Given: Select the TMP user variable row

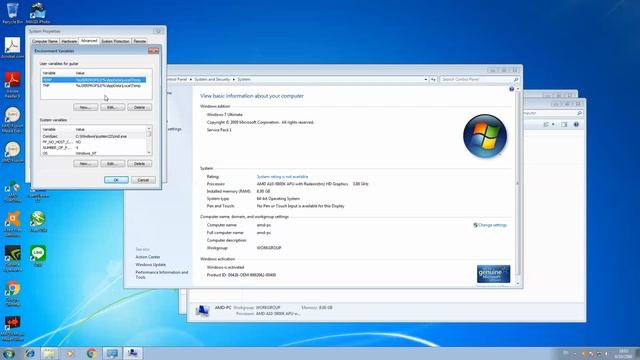Looking at the screenshot, I should pyautogui.click(x=94, y=86).
